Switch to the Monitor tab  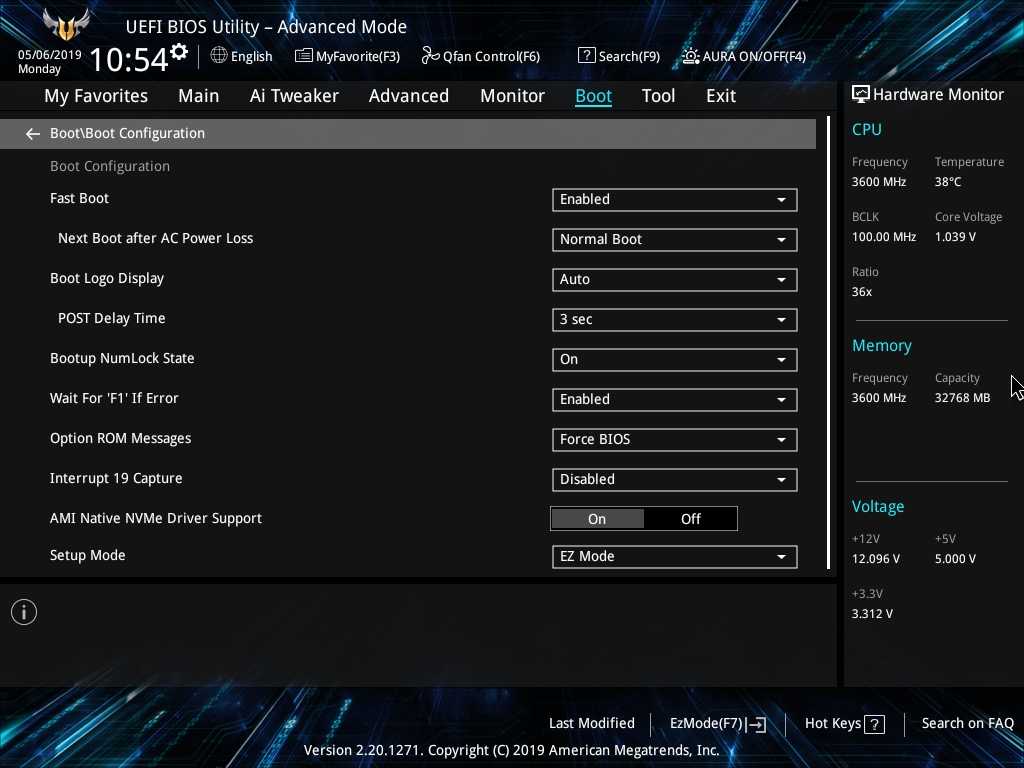tap(513, 96)
